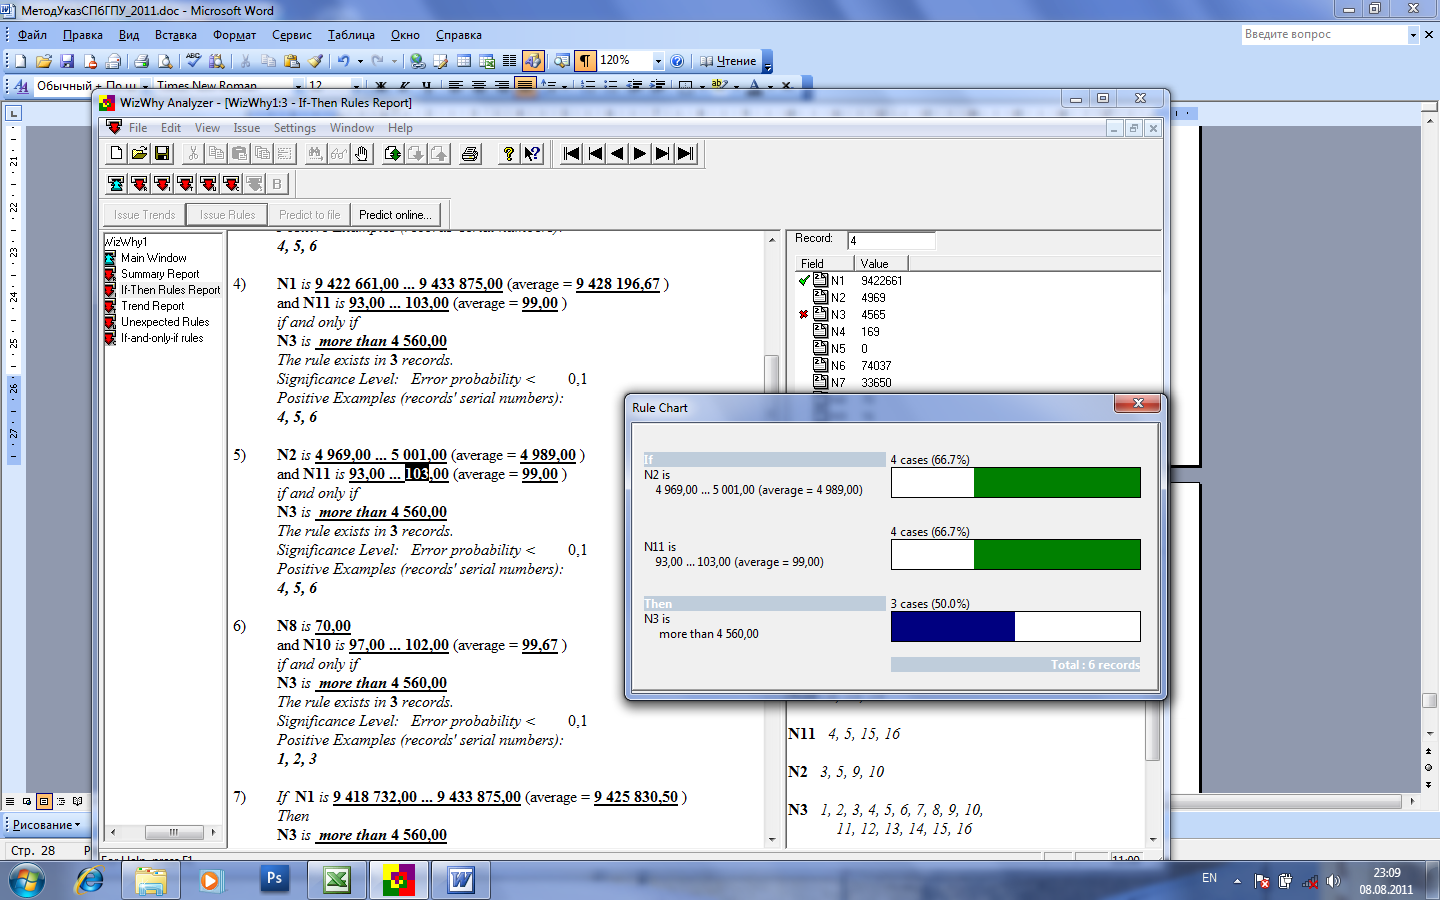Open the Help menu in WizWhy
Image resolution: width=1440 pixels, height=900 pixels.
click(x=400, y=128)
